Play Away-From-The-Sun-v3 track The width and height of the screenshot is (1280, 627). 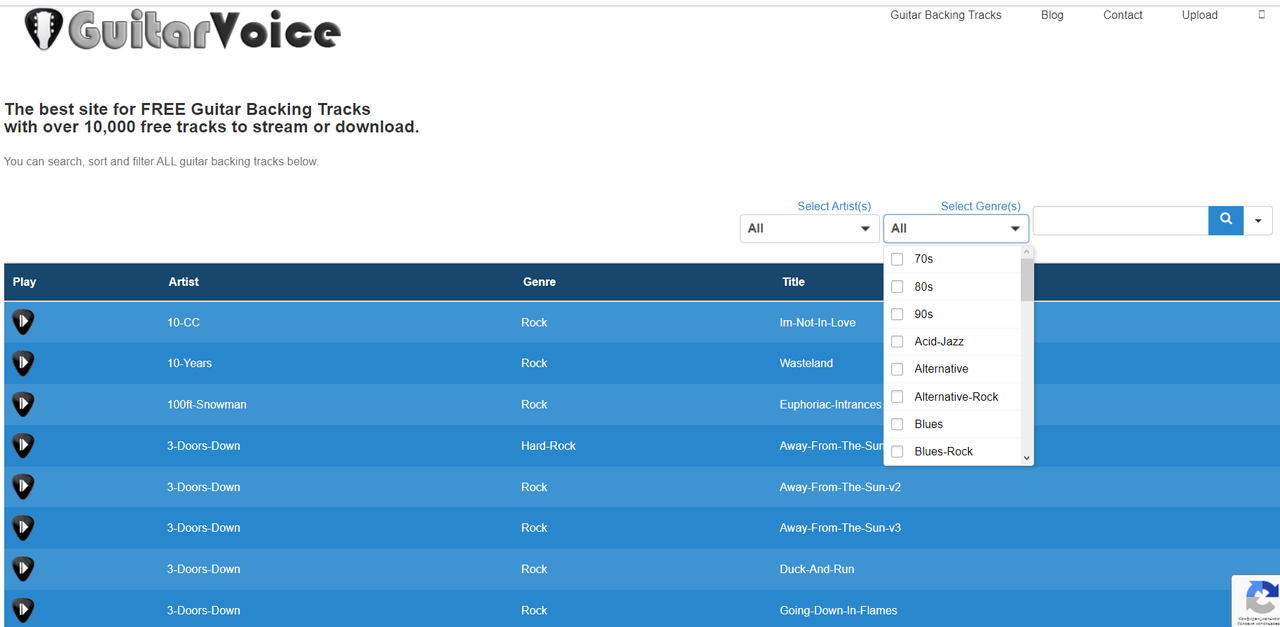pos(23,528)
